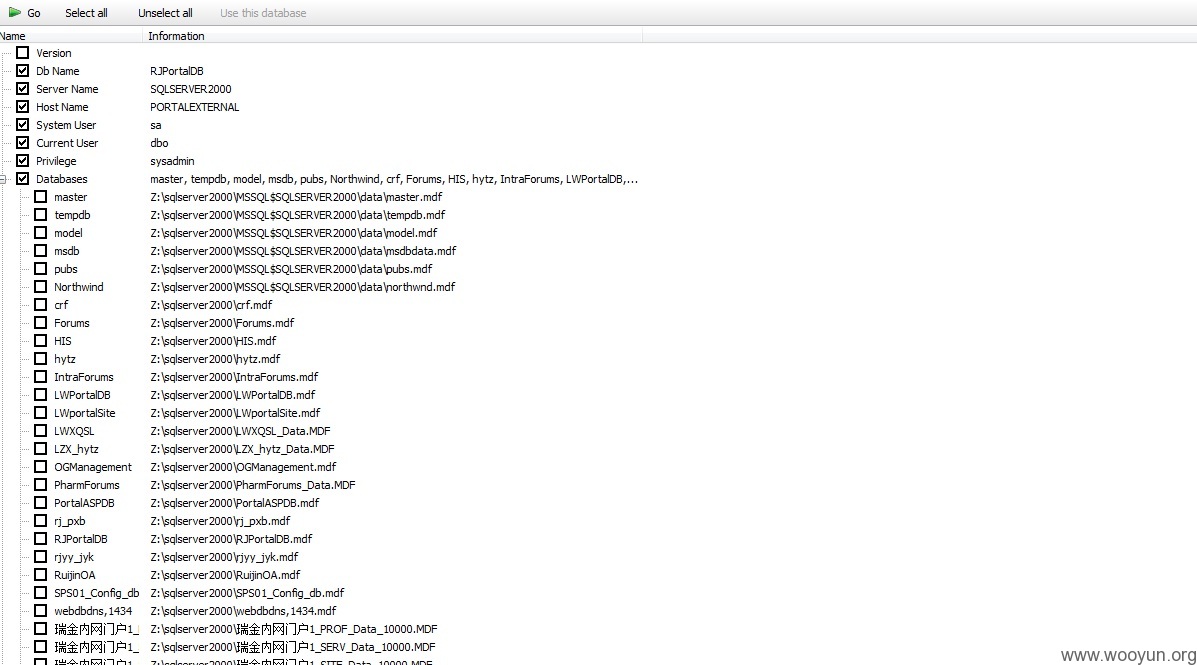Screen dimensions: 1197x665
Task: Check the Northwind database checkbox
Action: [40, 286]
